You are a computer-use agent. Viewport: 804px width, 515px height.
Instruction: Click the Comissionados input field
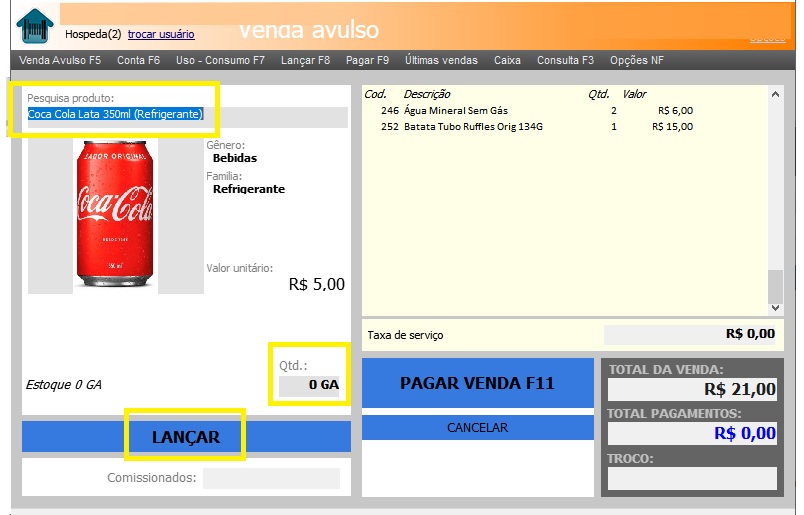point(271,478)
